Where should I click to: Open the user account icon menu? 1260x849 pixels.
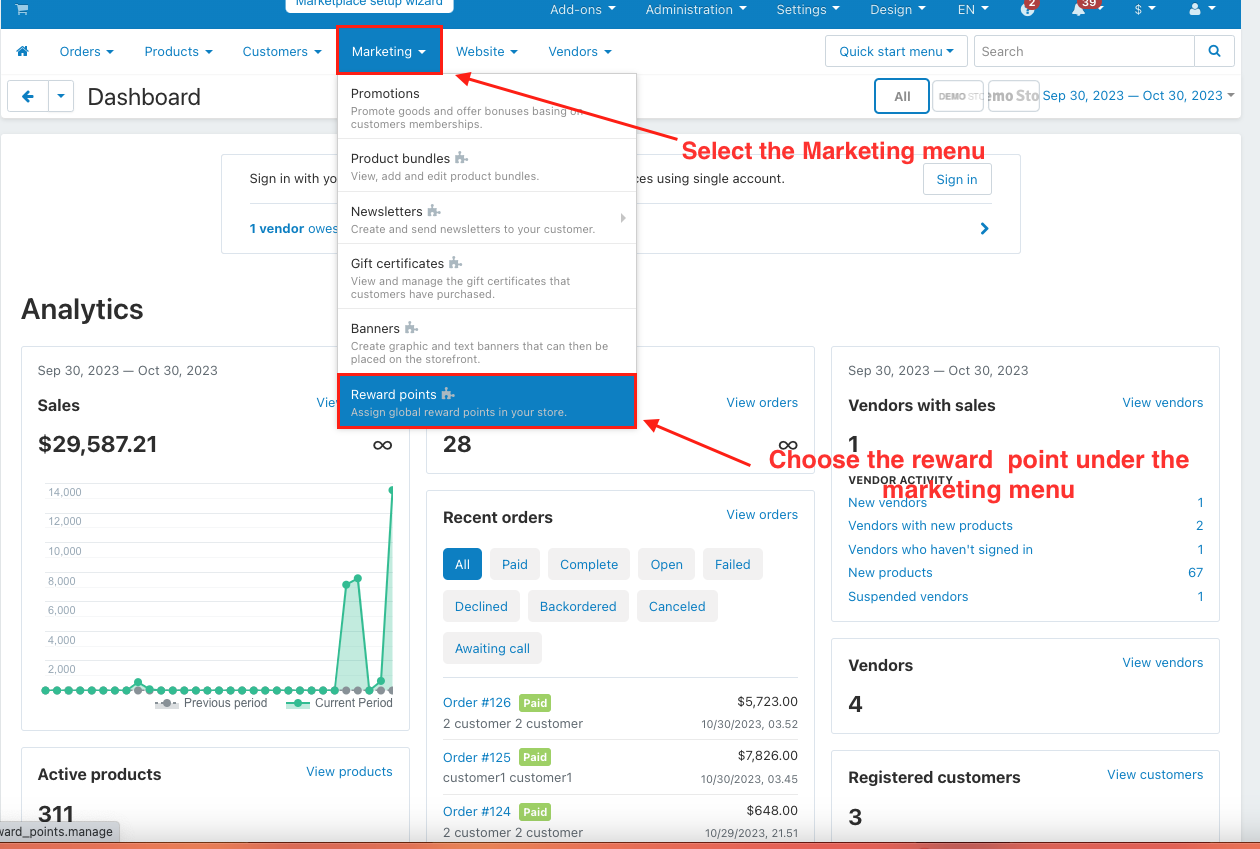1201,9
